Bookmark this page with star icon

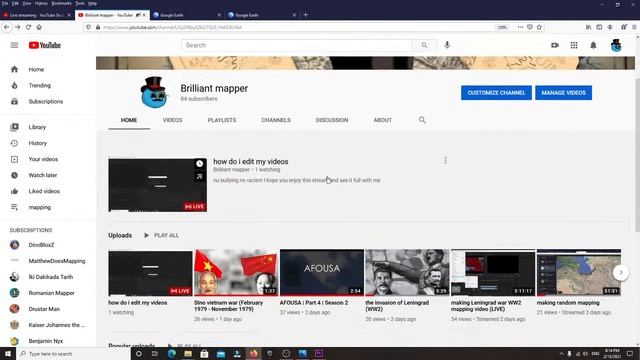pos(539,27)
